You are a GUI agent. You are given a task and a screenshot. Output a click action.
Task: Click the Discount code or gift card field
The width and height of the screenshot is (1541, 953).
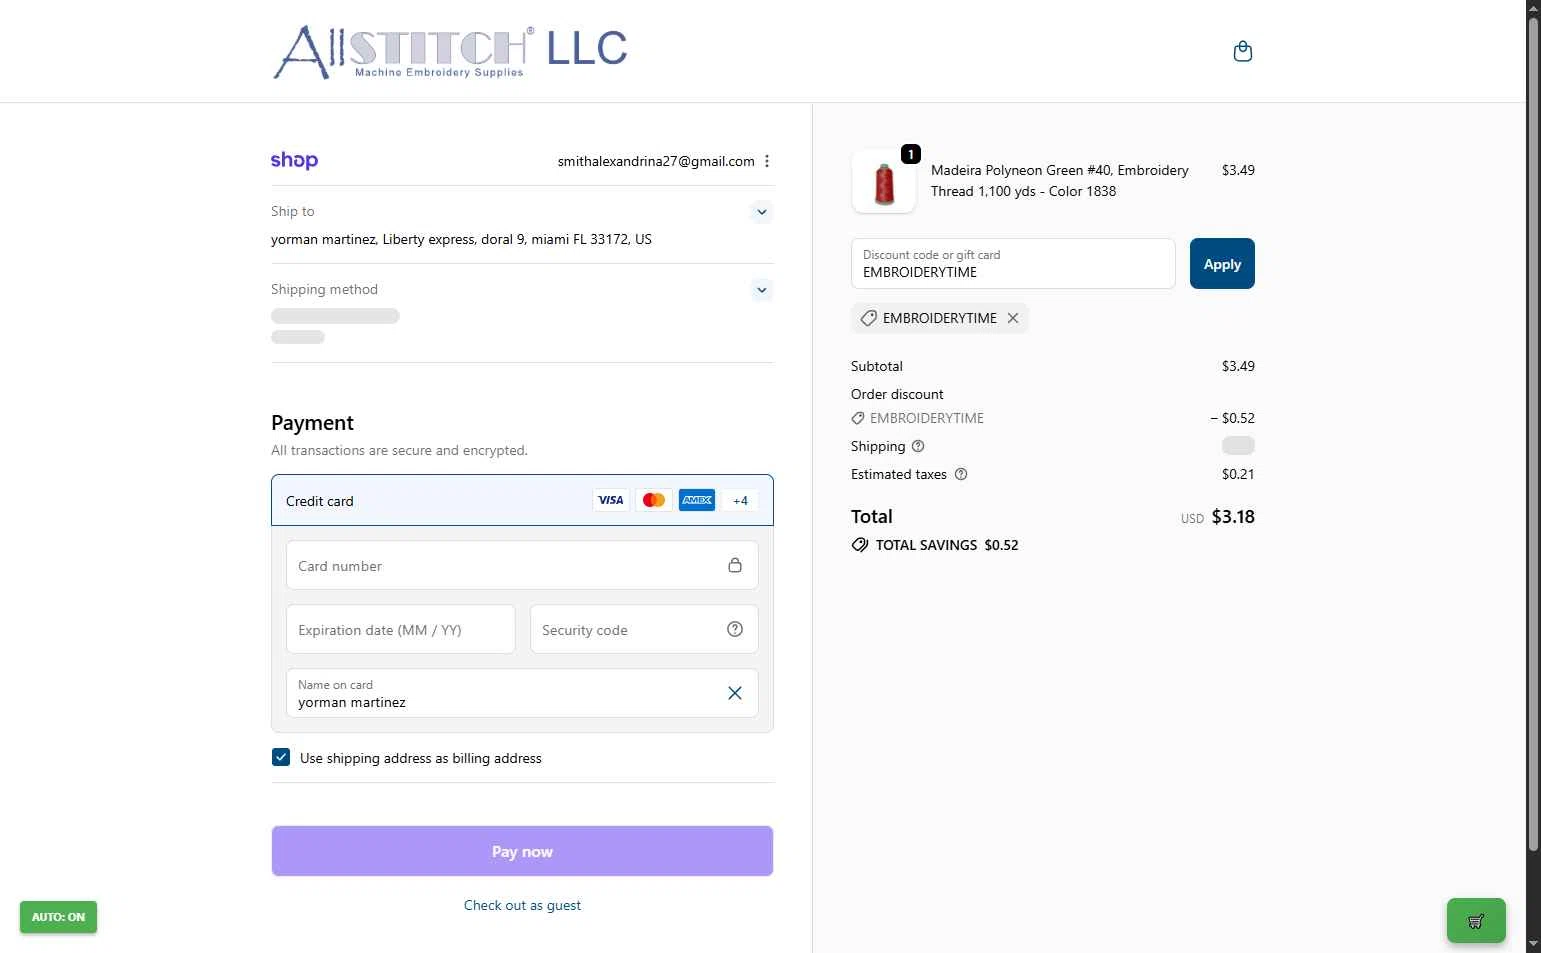1013,264
